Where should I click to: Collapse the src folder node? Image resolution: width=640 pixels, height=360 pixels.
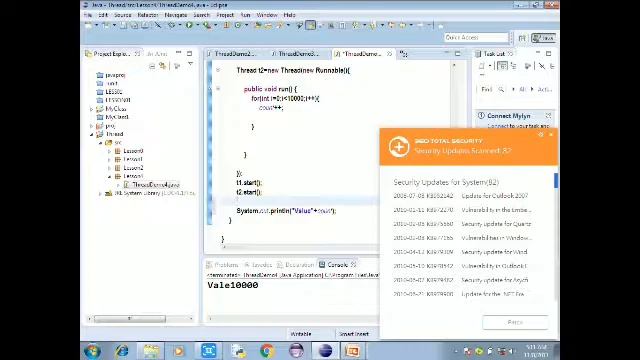click(x=100, y=143)
